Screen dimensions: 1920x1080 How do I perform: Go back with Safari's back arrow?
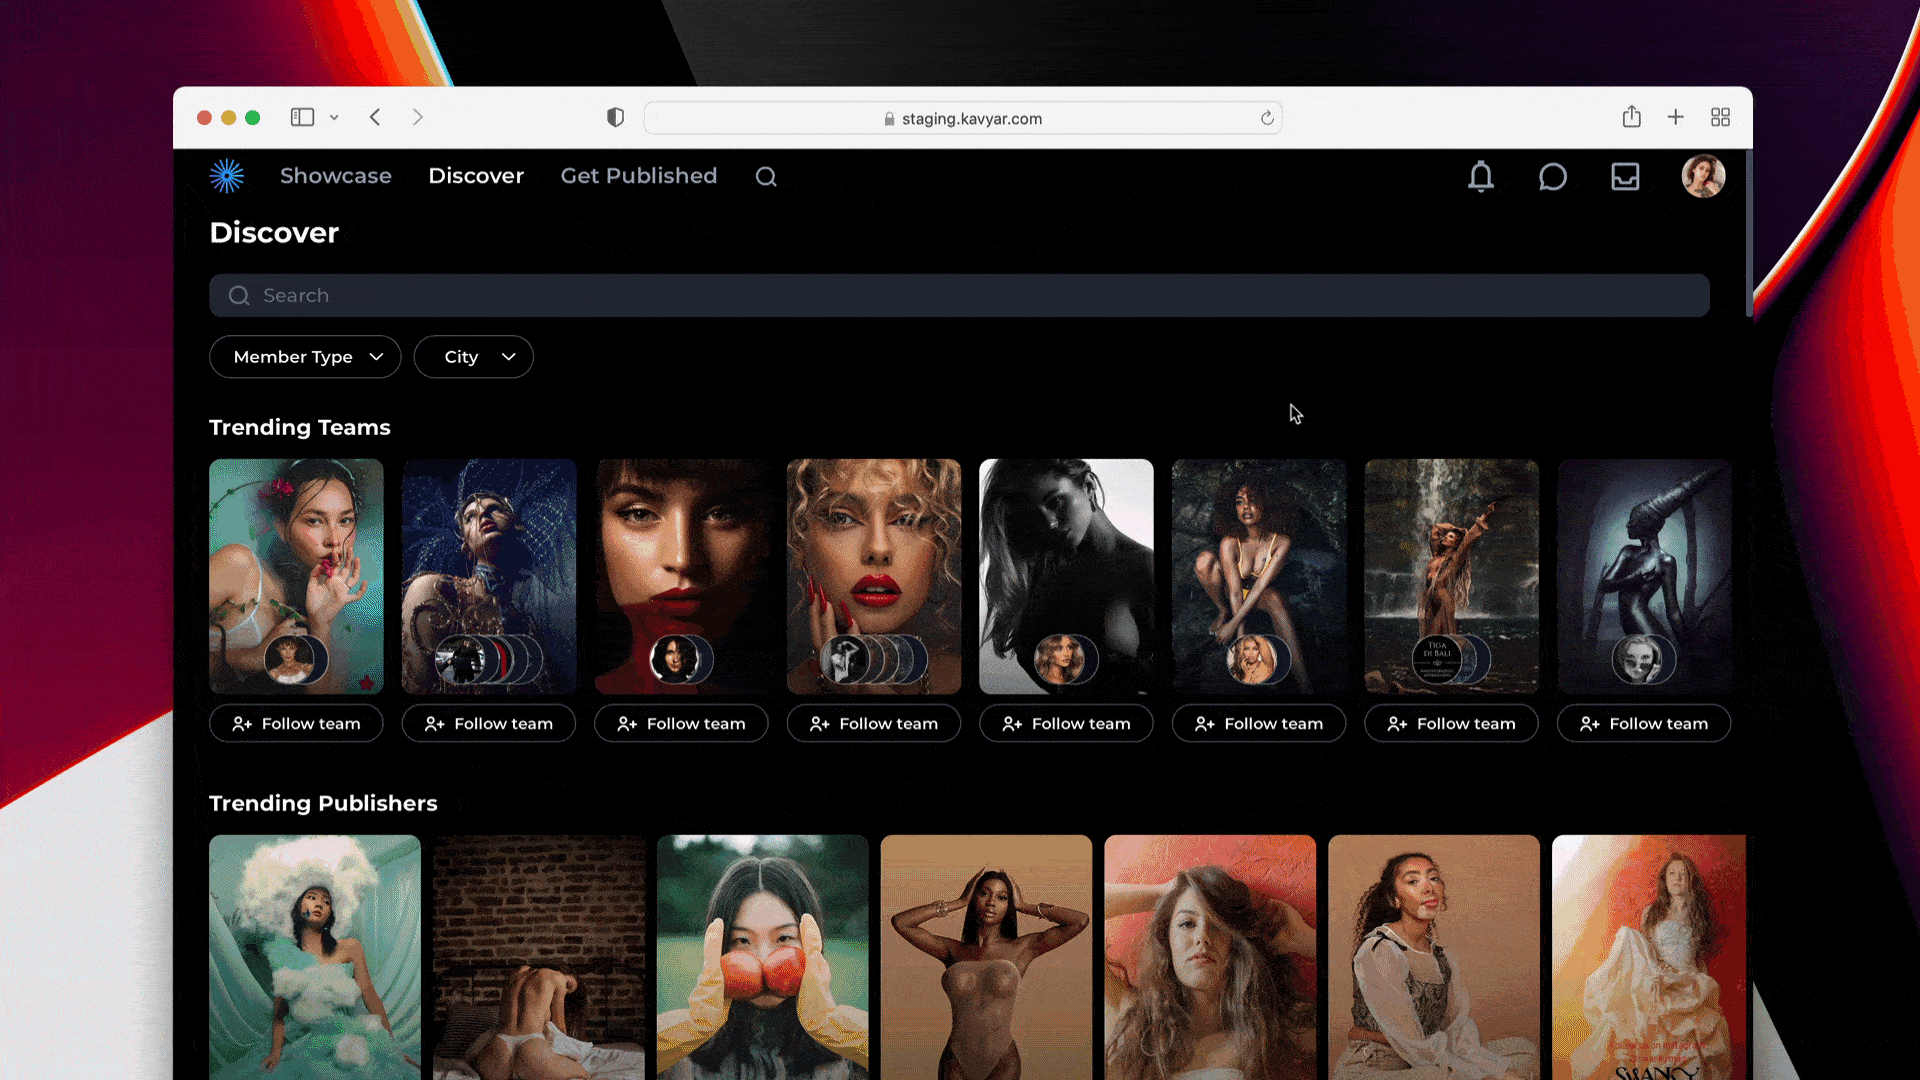375,117
